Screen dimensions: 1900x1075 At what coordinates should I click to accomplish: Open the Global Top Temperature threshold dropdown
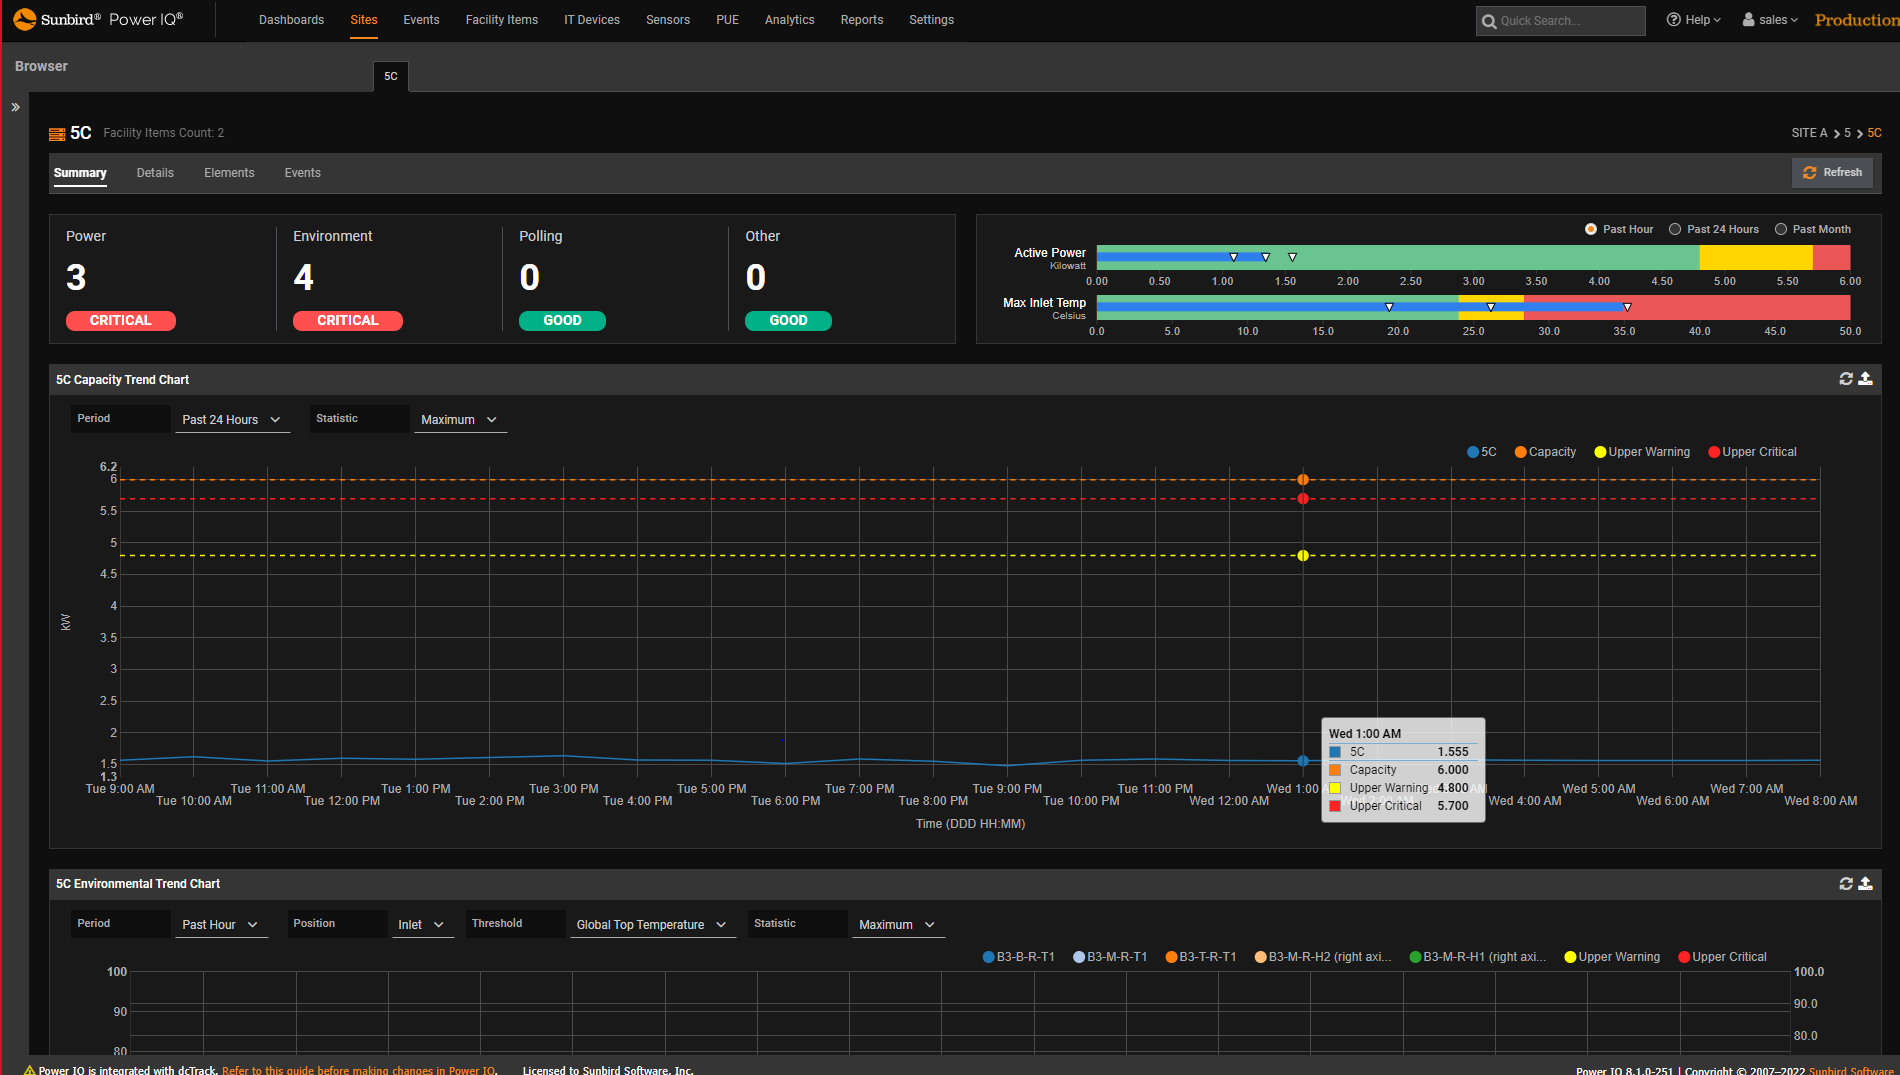point(652,924)
